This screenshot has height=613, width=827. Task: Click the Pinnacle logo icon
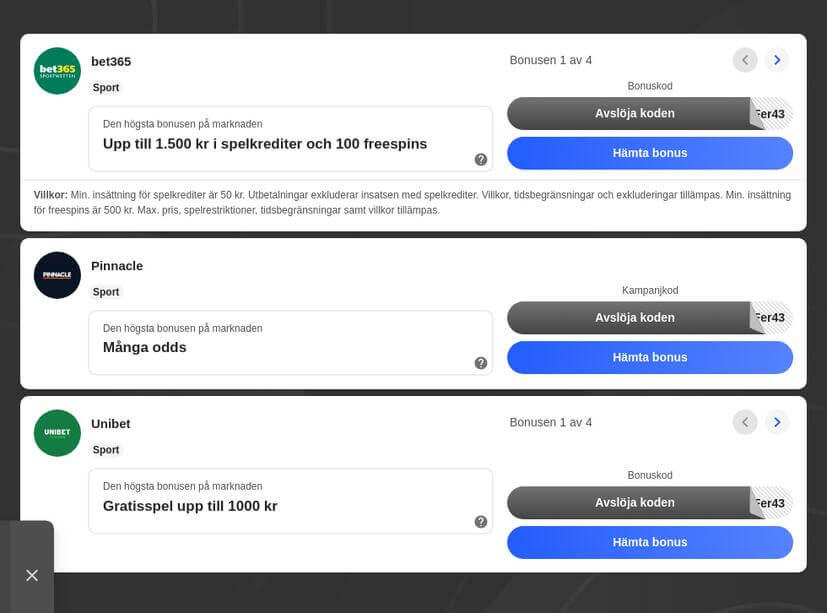pos(57,275)
